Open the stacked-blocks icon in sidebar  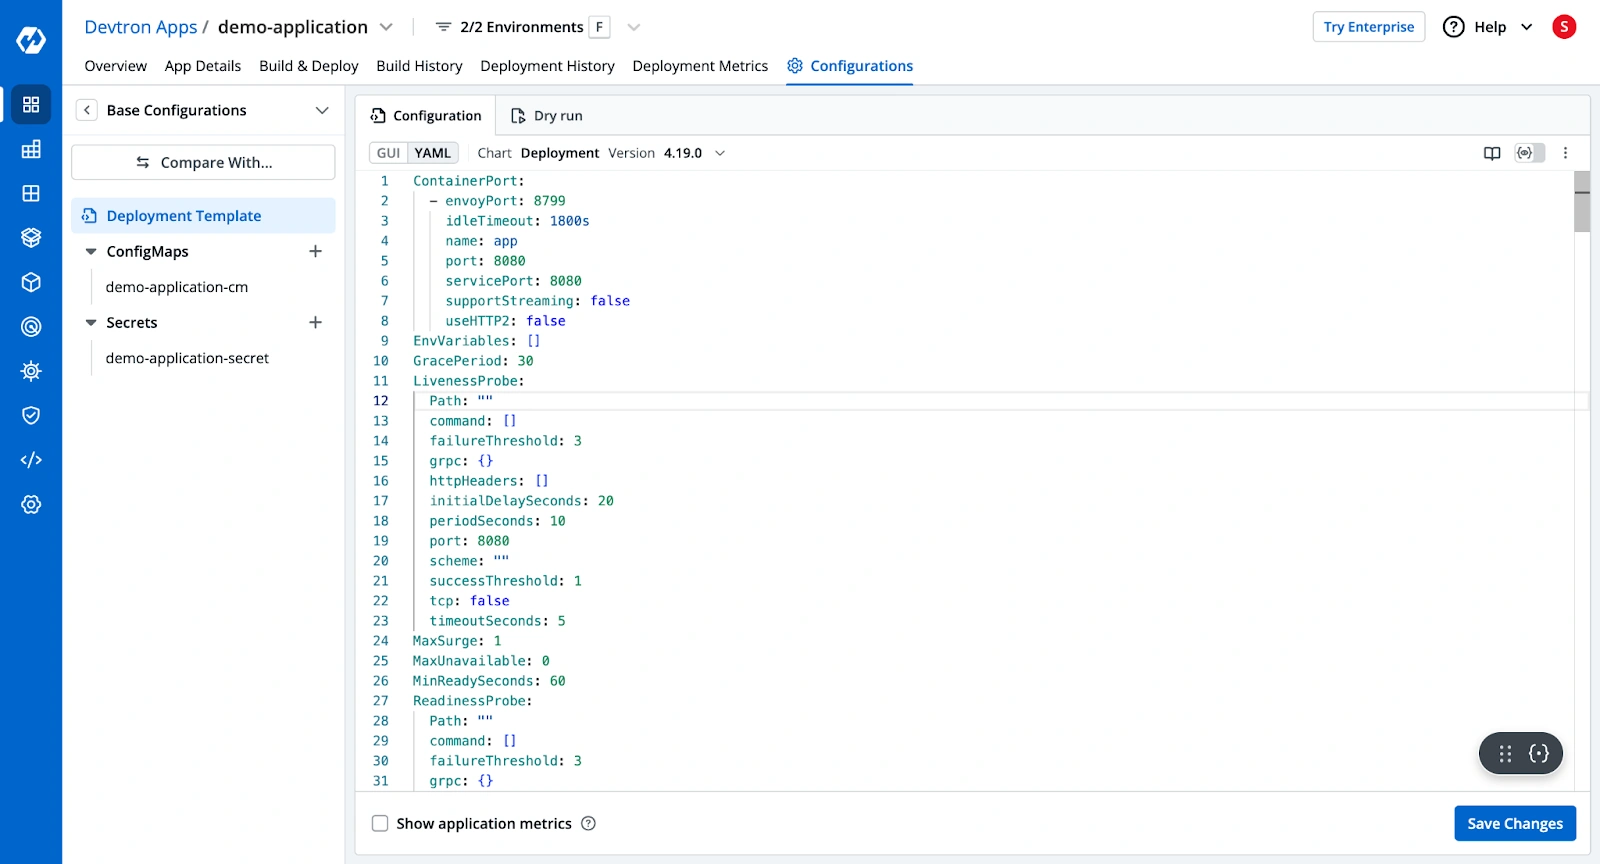(x=31, y=149)
